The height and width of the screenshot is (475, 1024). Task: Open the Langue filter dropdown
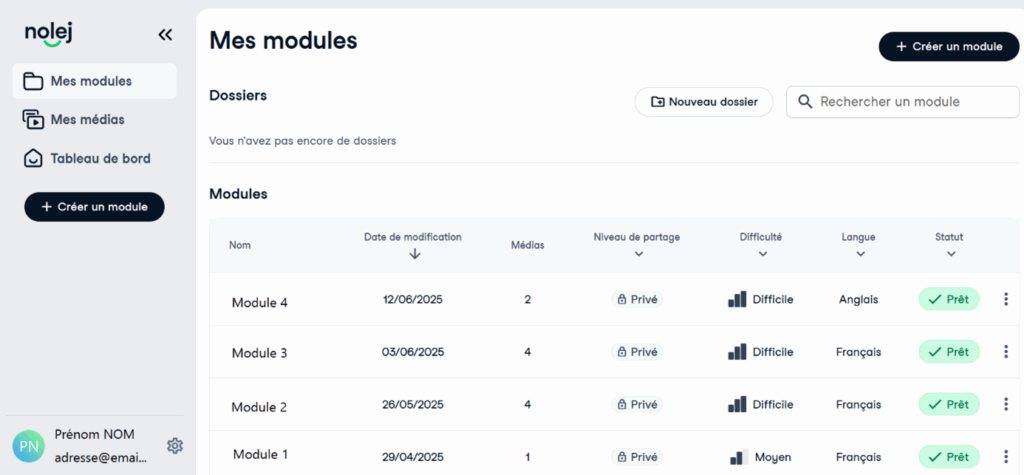click(859, 254)
